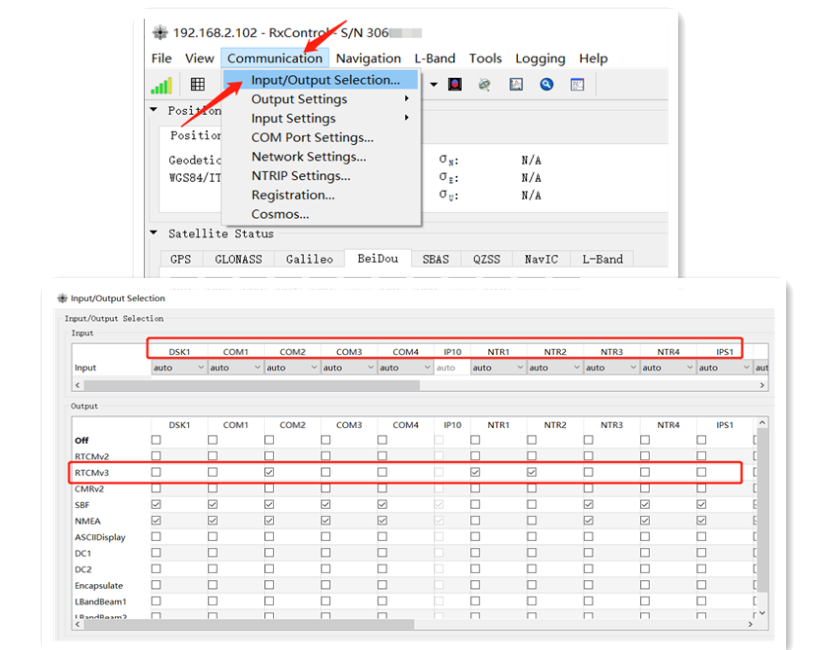Toggle NMEA output on COM4
The height and width of the screenshot is (650, 814).
click(x=382, y=520)
